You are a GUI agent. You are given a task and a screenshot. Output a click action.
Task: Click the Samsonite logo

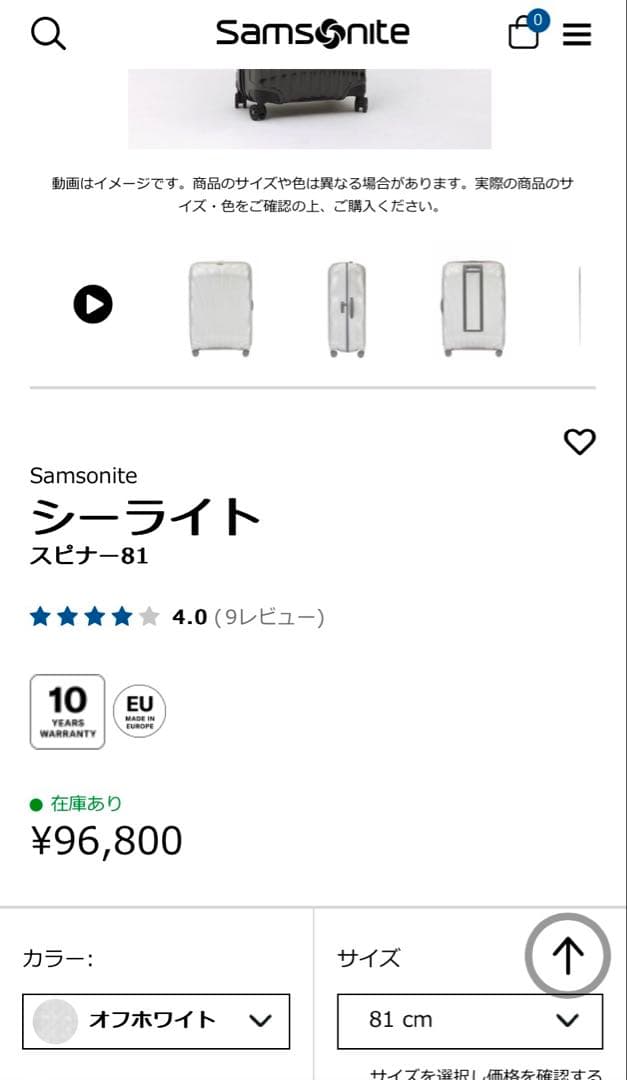click(313, 31)
